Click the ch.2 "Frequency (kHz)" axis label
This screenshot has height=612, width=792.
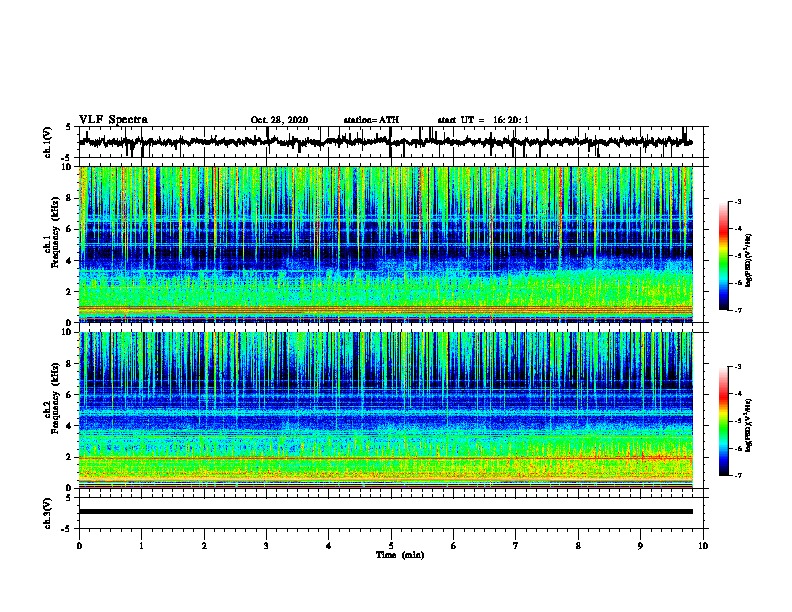[x=55, y=398]
